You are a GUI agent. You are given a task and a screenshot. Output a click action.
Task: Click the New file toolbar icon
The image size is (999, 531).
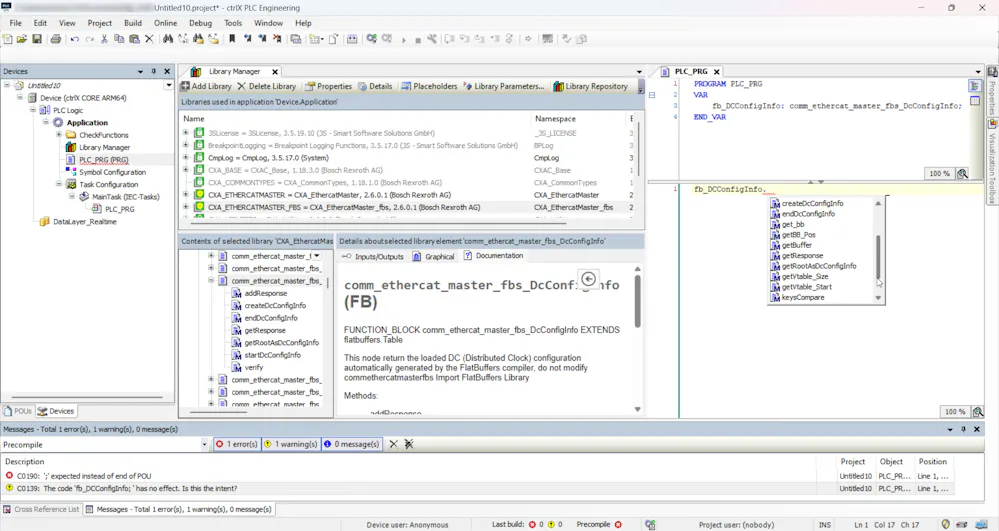coord(8,39)
